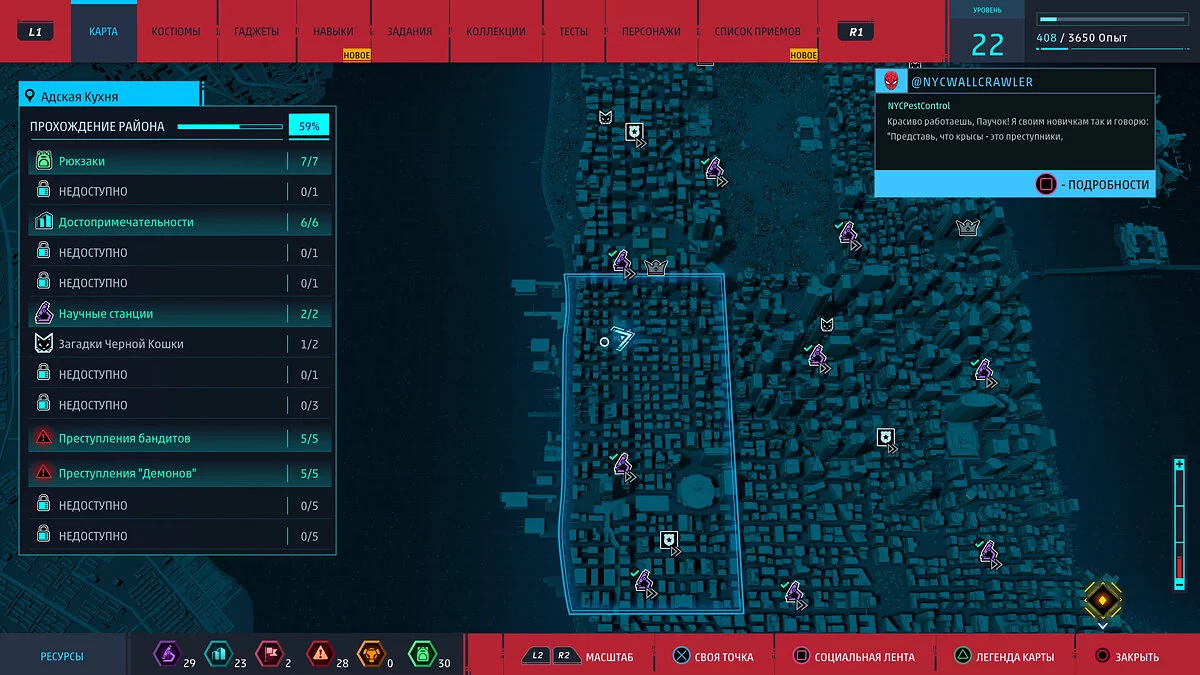Click the НОВОЕ badge under НАВЫКИ
1200x675 pixels.
click(x=357, y=55)
